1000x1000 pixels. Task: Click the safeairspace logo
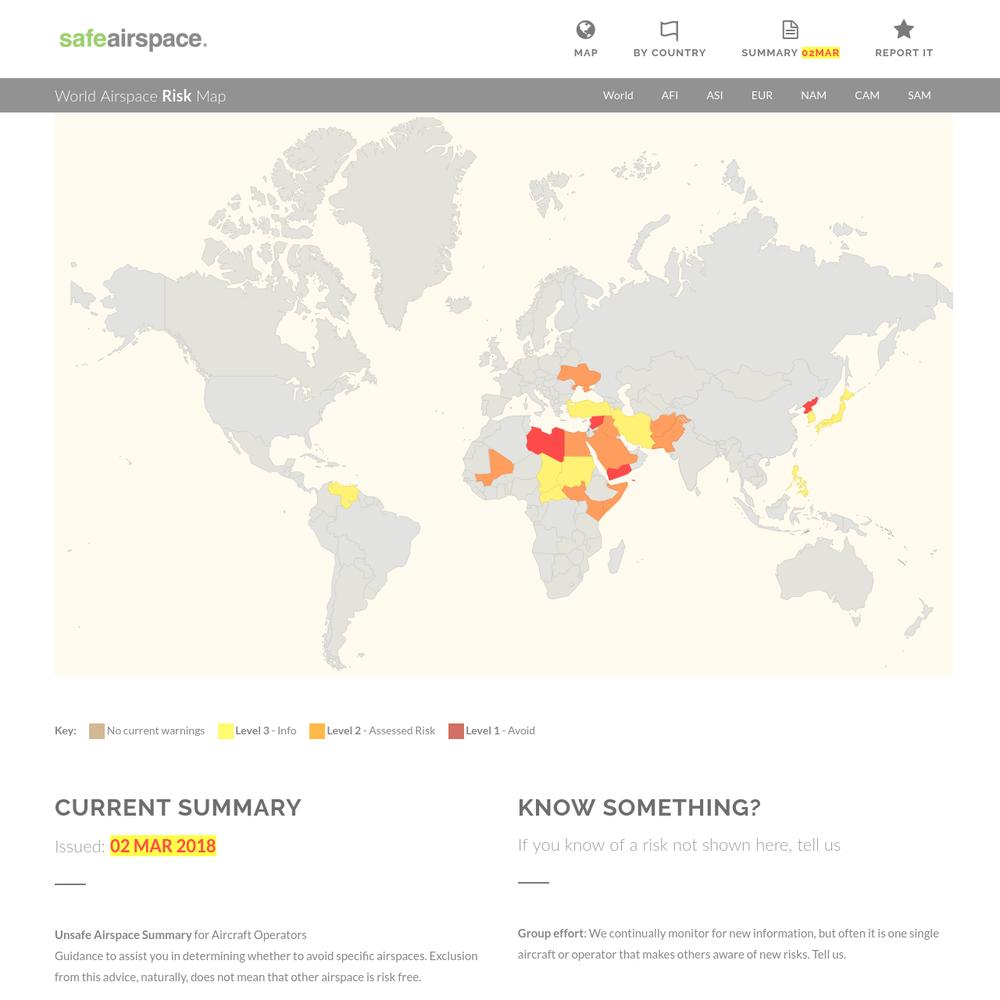(133, 40)
